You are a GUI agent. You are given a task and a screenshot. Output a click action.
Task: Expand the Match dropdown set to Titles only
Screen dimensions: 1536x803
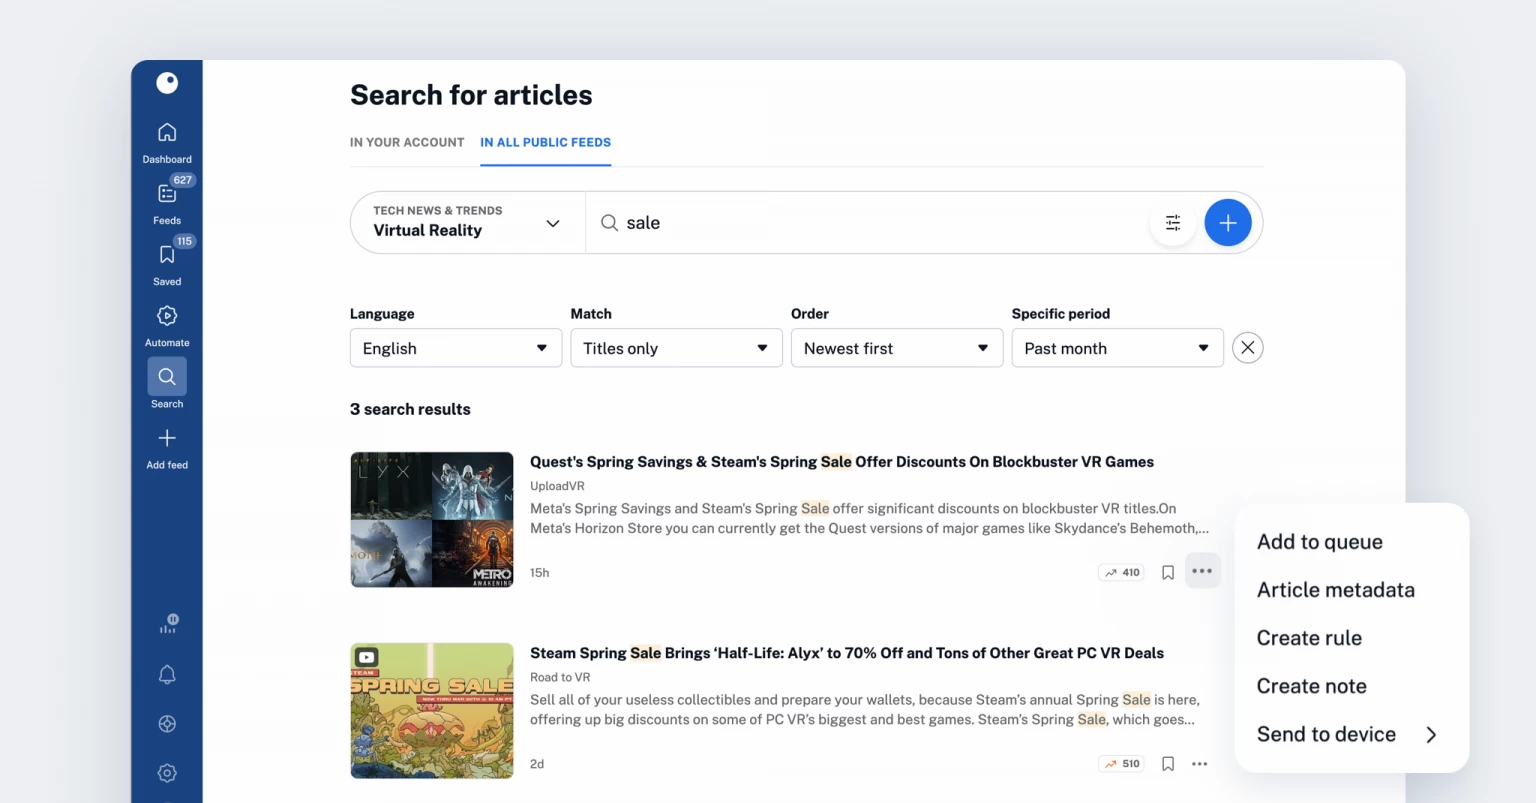(676, 347)
